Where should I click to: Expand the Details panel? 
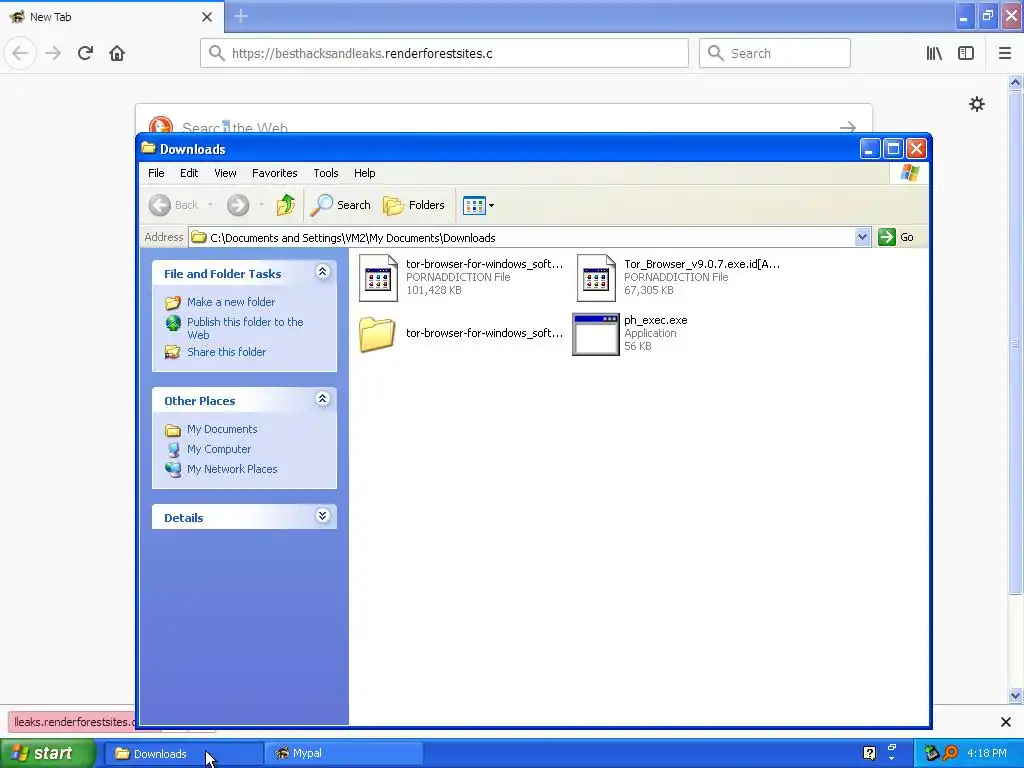coord(323,516)
